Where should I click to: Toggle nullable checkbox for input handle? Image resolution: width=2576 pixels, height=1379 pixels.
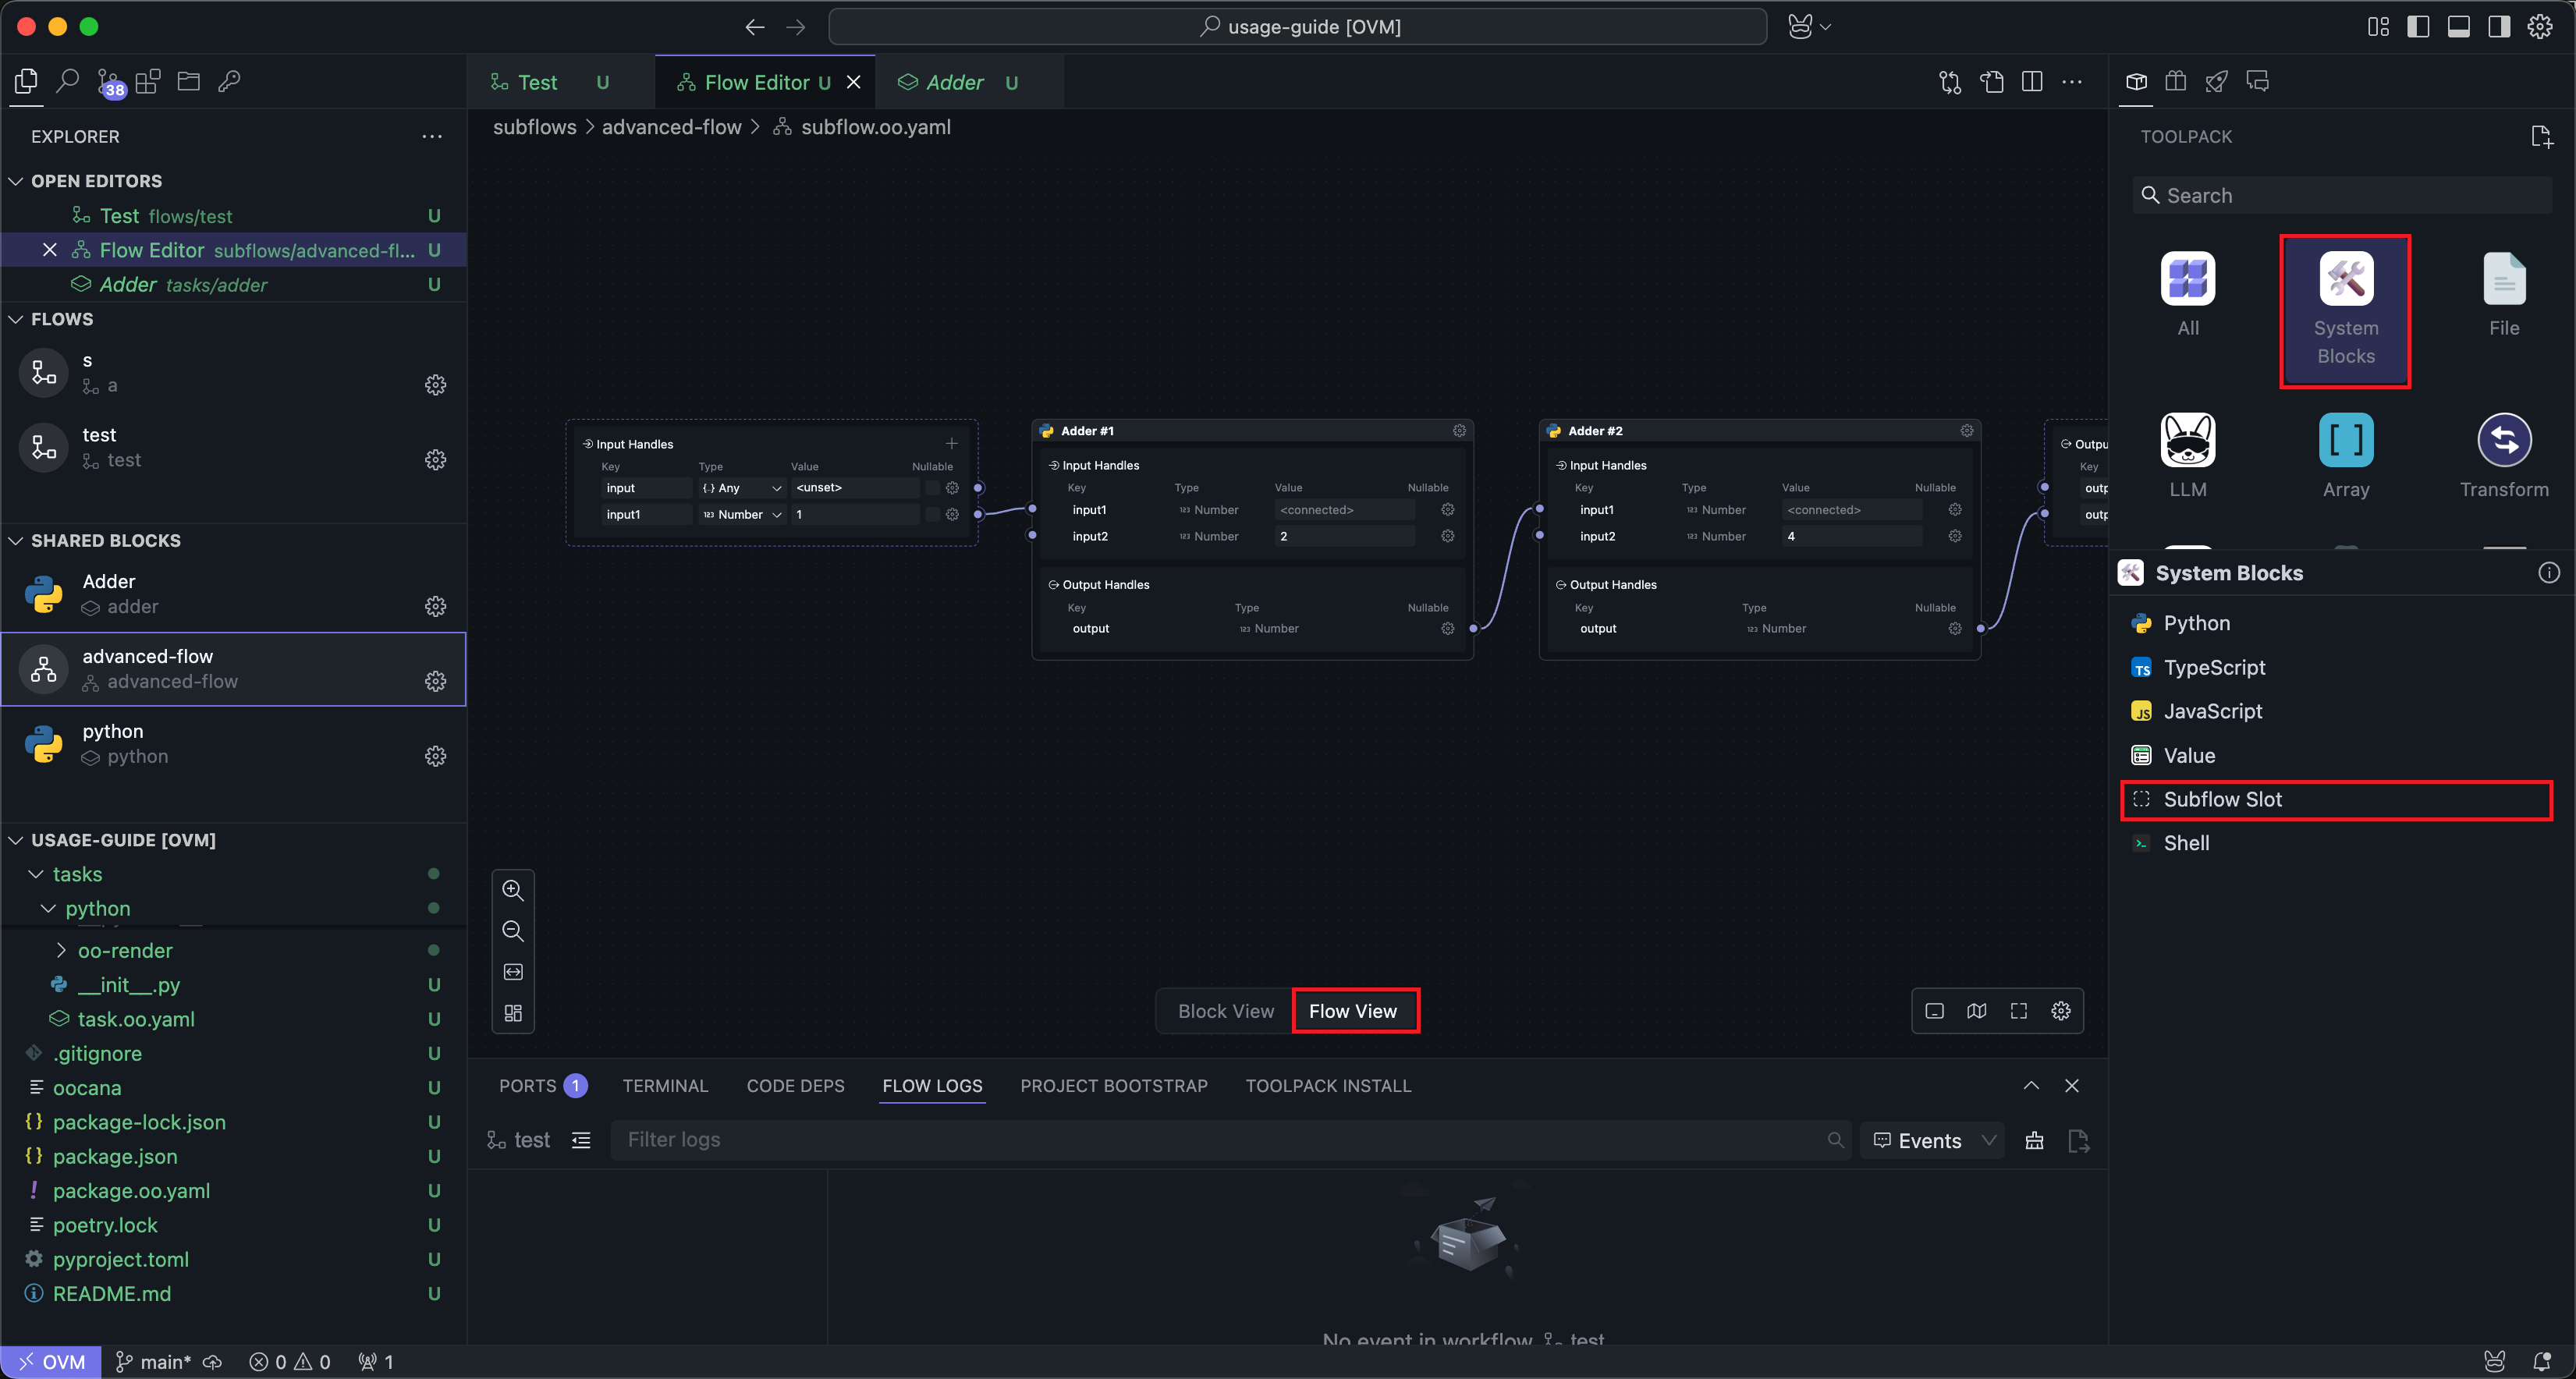(932, 488)
